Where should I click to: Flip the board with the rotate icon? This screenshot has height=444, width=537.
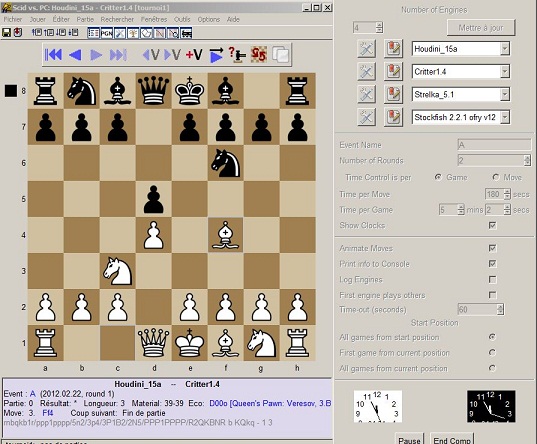259,54
